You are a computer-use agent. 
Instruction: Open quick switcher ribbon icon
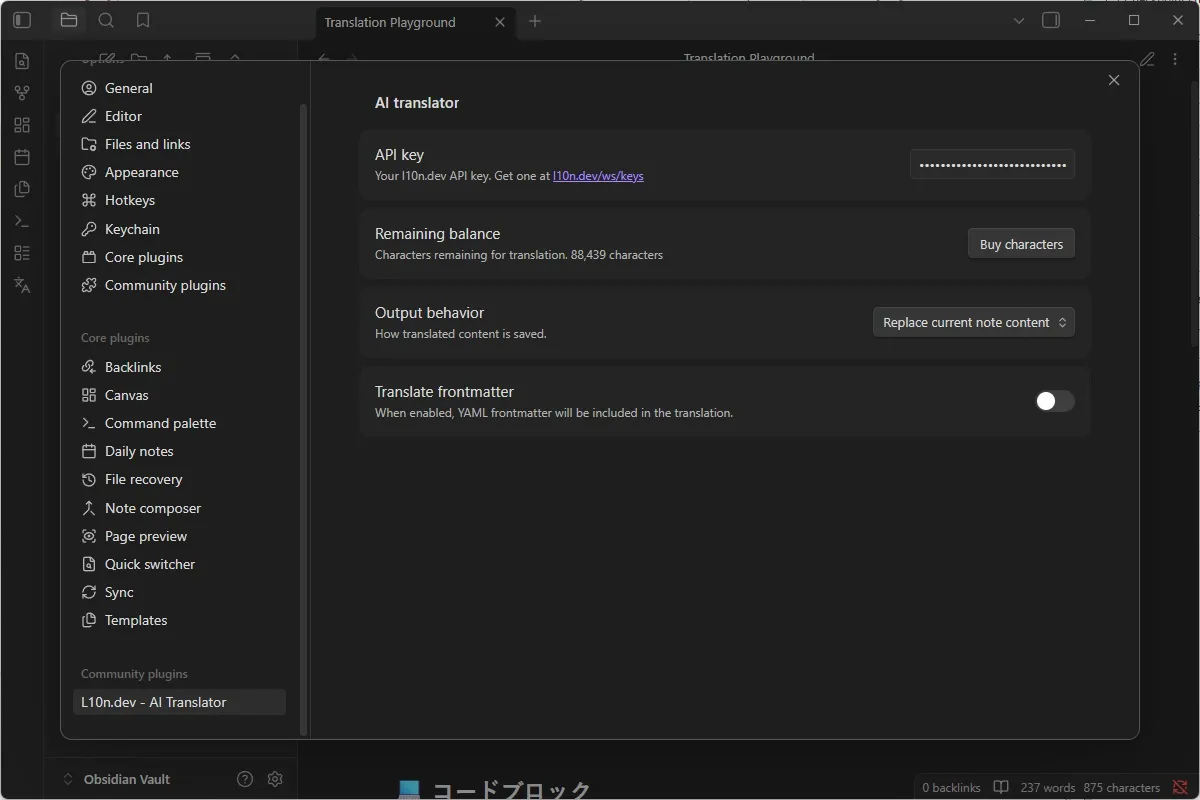[x=22, y=61]
